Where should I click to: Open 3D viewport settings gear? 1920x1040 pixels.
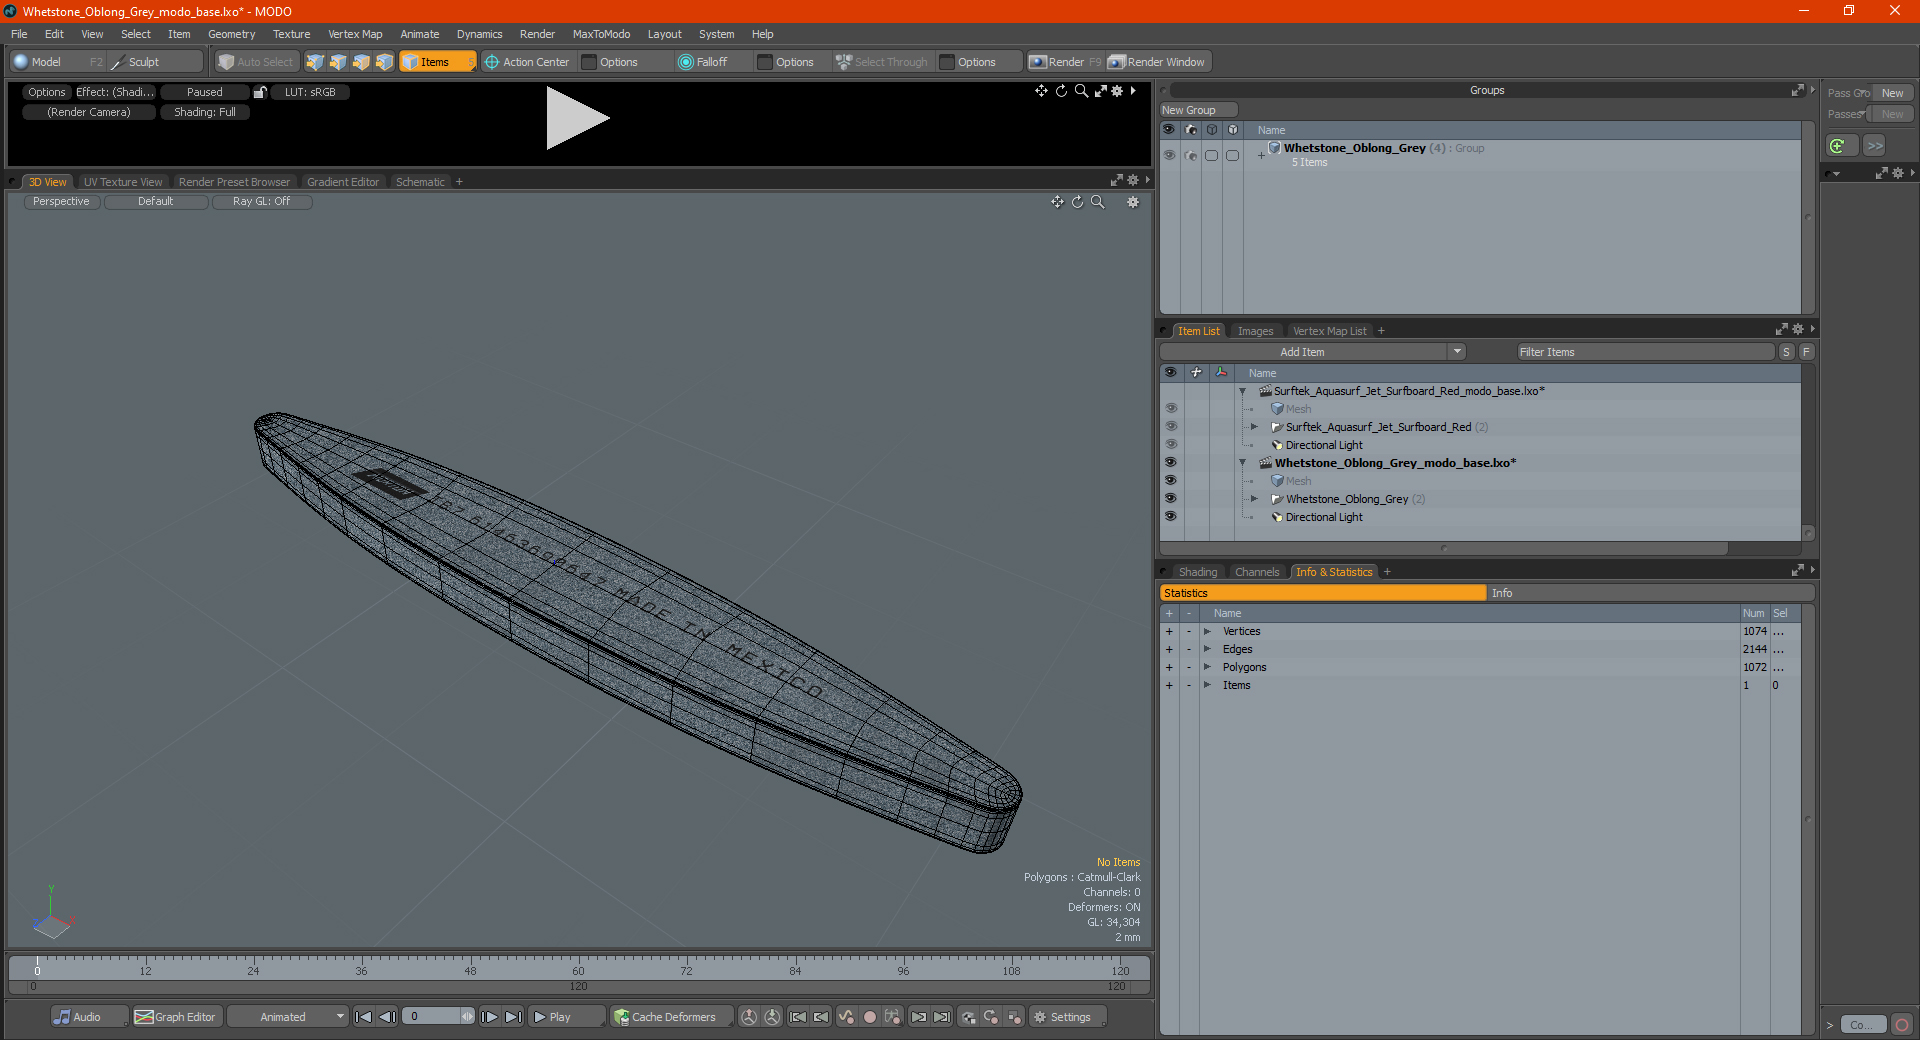[1133, 202]
